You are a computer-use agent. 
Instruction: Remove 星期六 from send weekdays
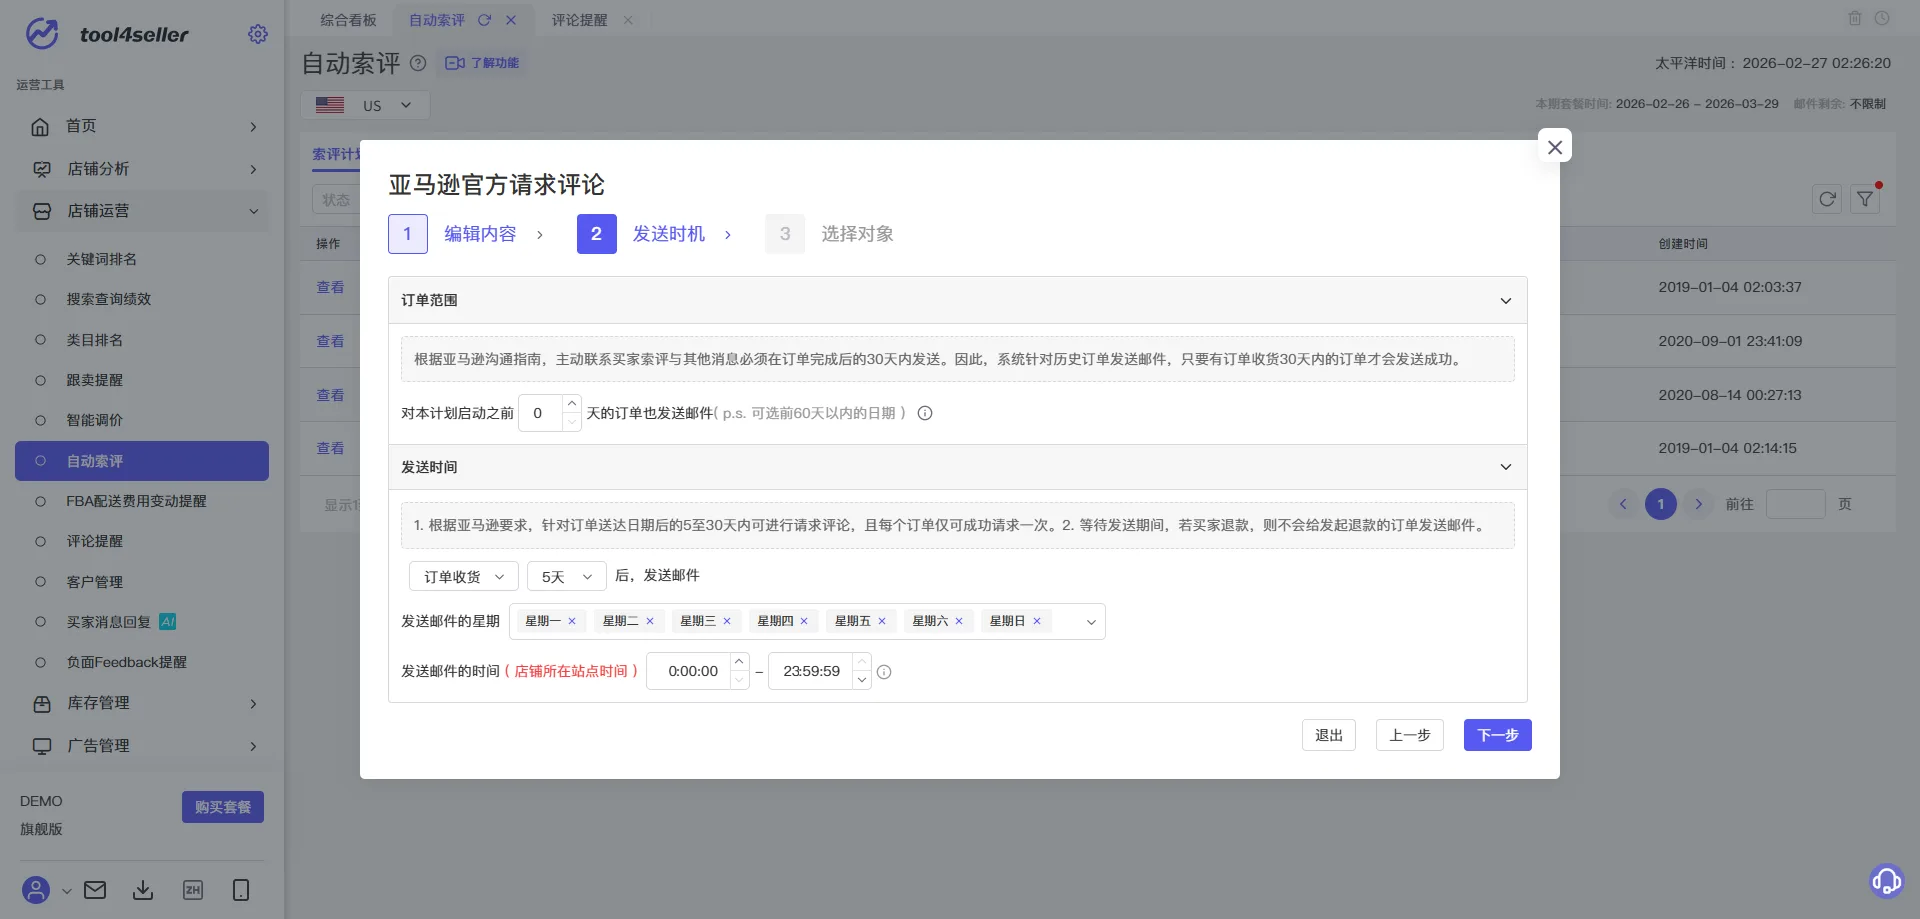959,621
